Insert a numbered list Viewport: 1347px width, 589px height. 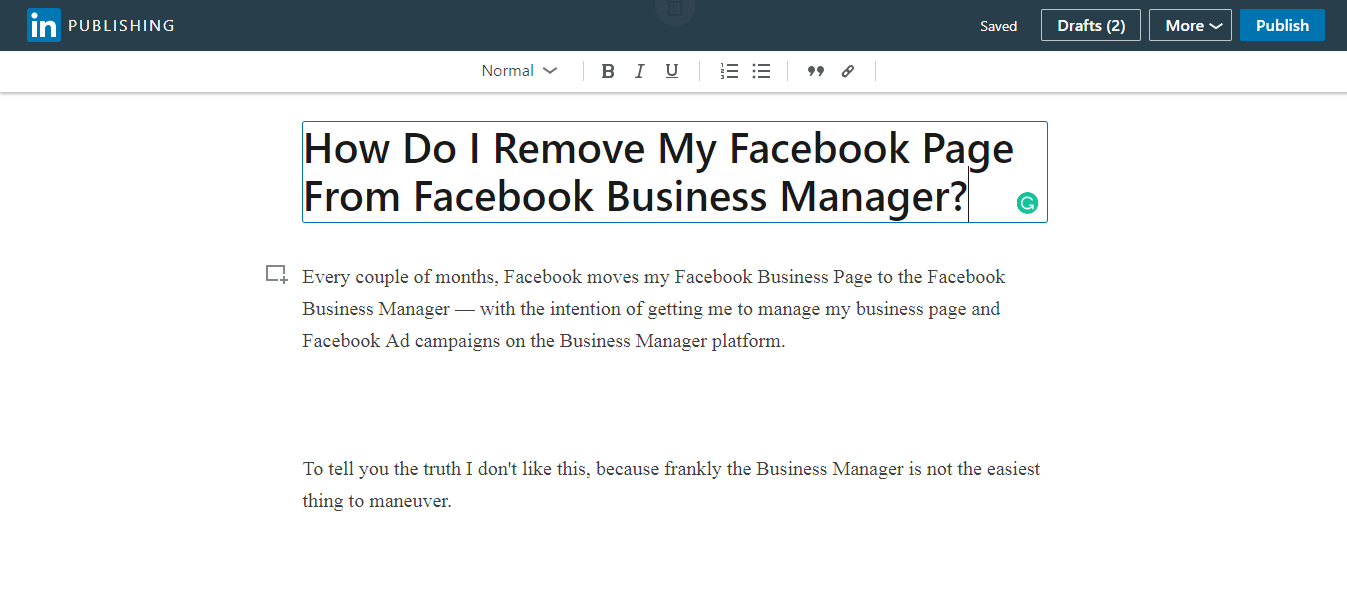click(x=730, y=71)
